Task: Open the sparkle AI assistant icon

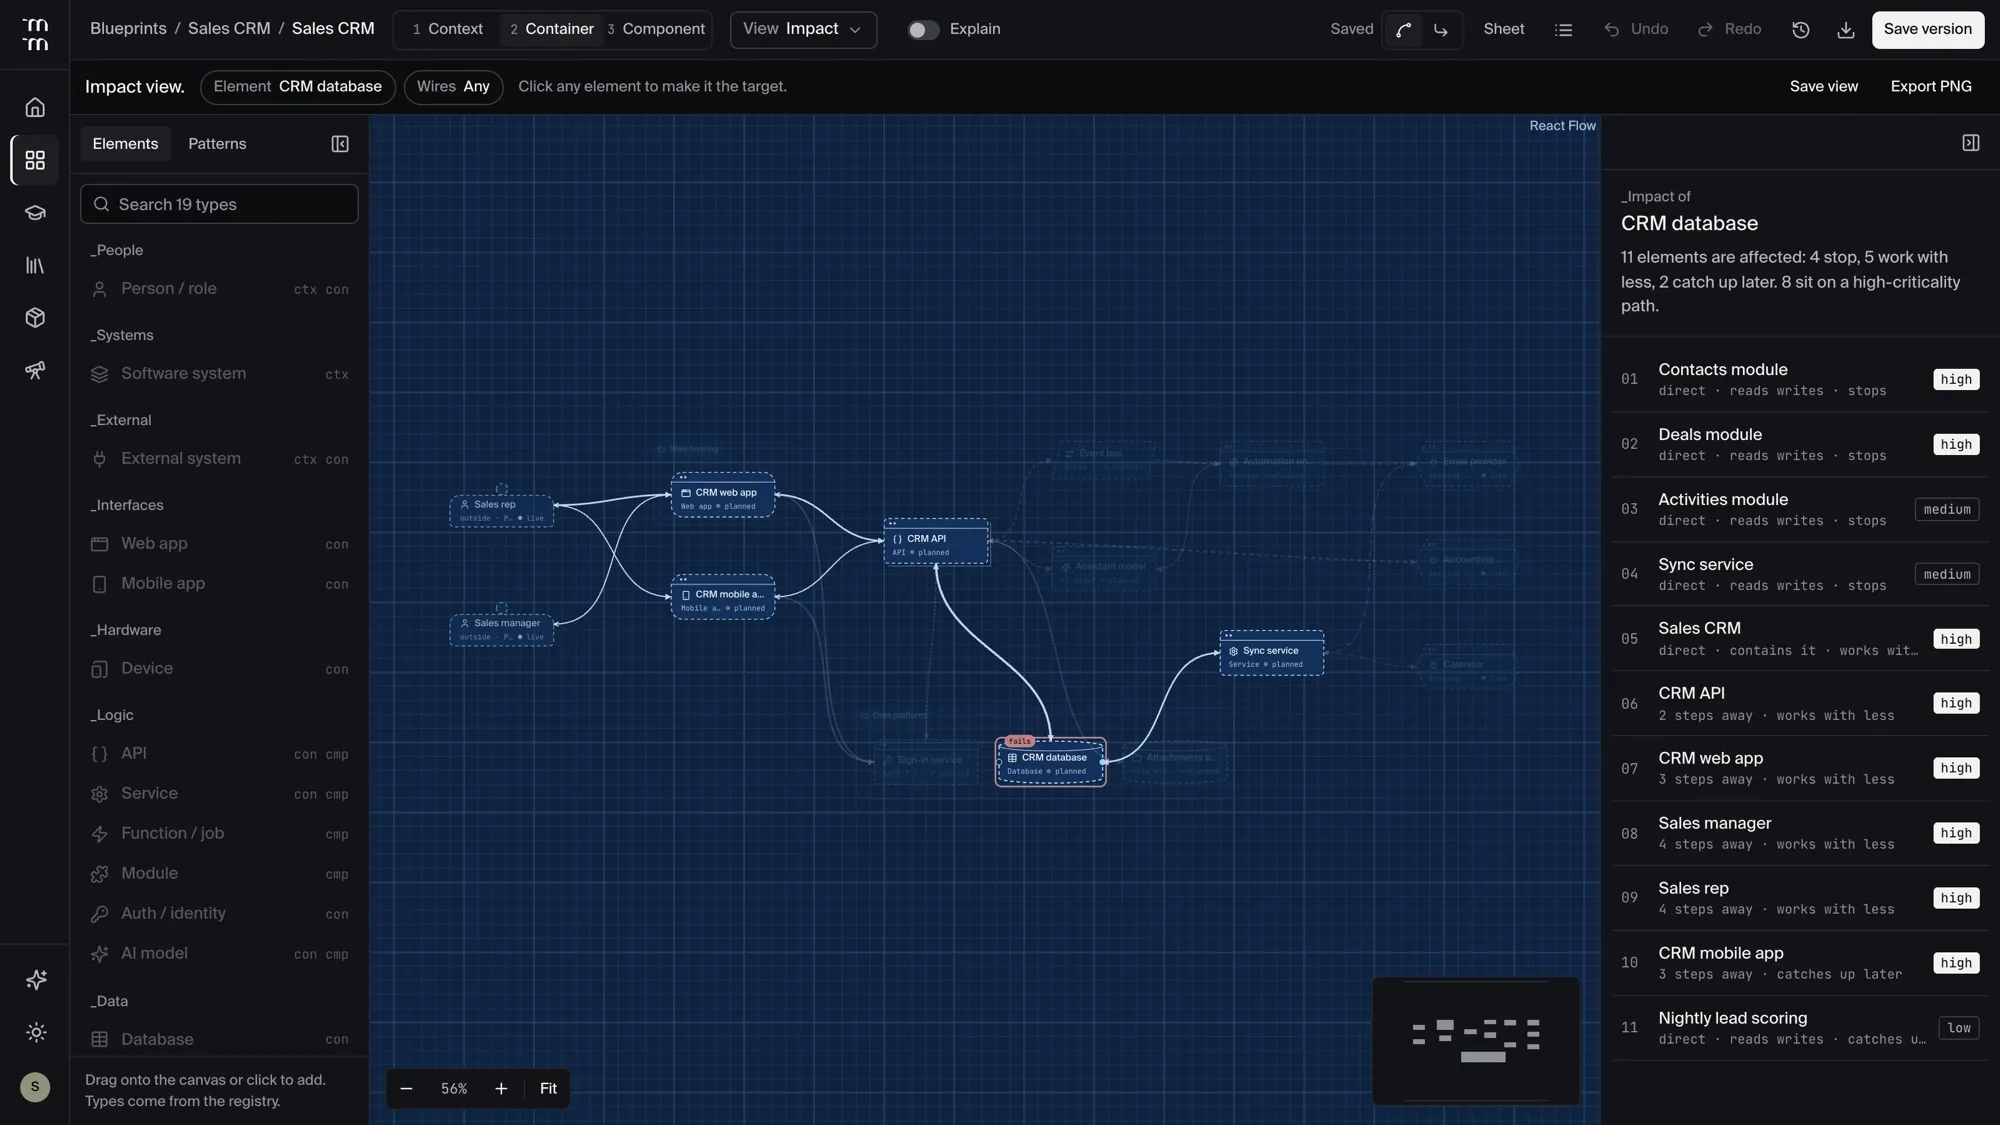Action: [x=36, y=980]
